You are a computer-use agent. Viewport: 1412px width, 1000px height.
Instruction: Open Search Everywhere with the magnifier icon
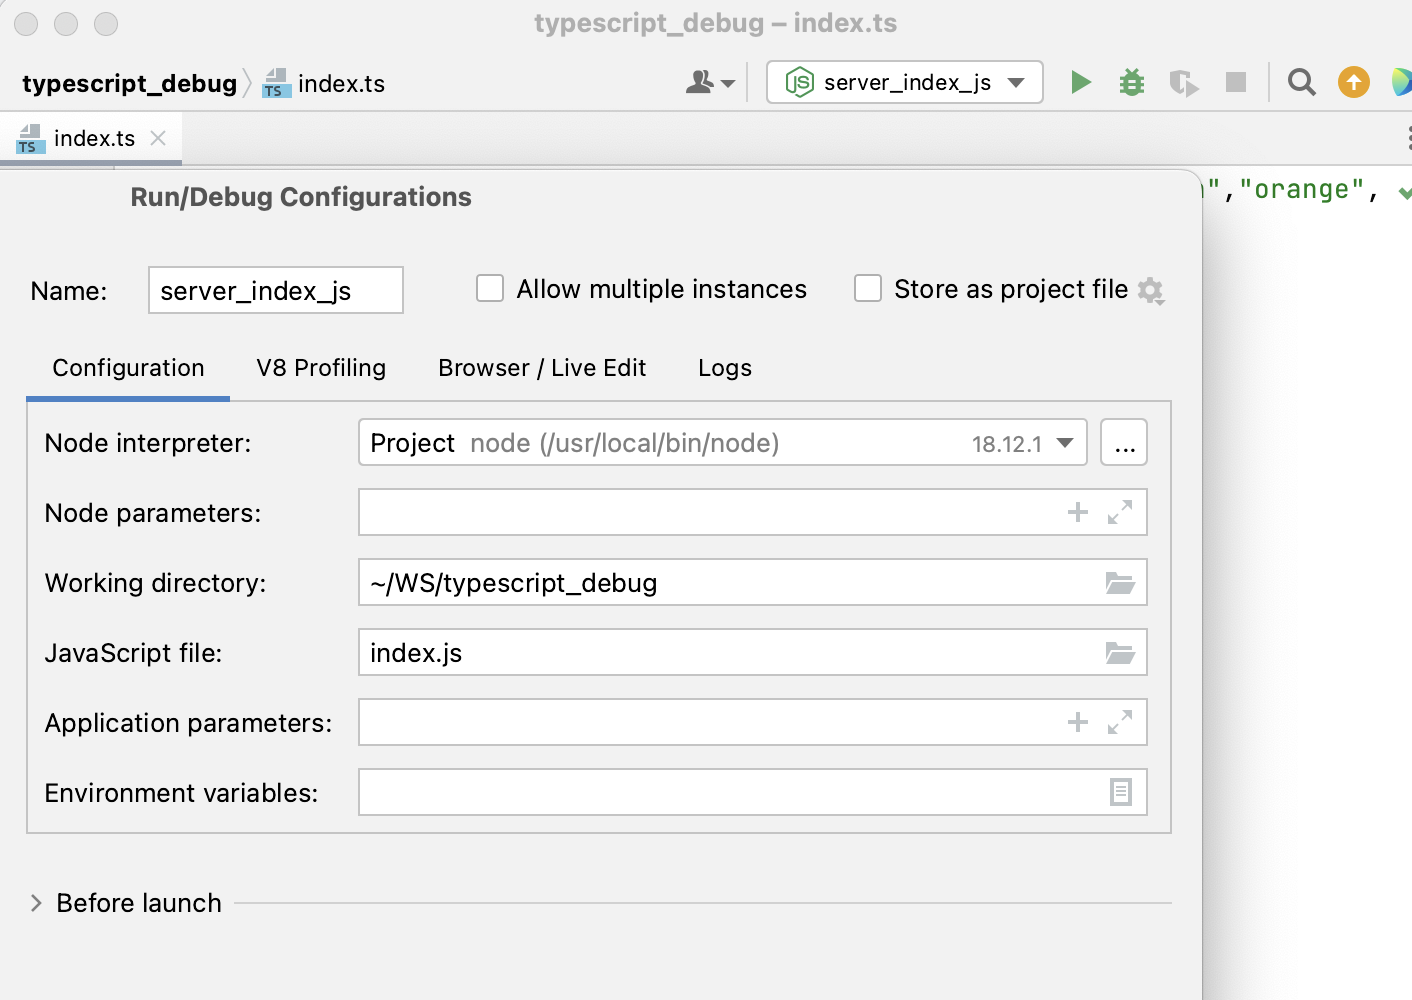1301,82
